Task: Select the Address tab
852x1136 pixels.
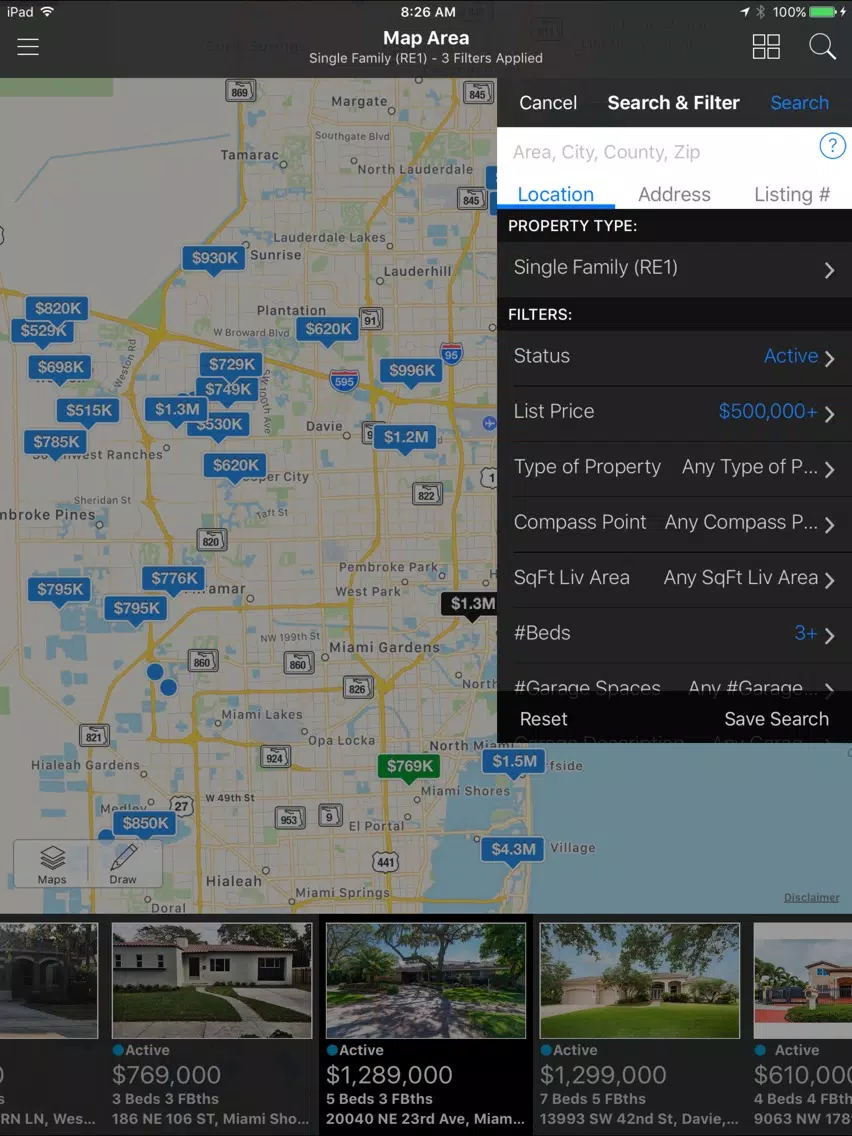Action: (x=674, y=194)
